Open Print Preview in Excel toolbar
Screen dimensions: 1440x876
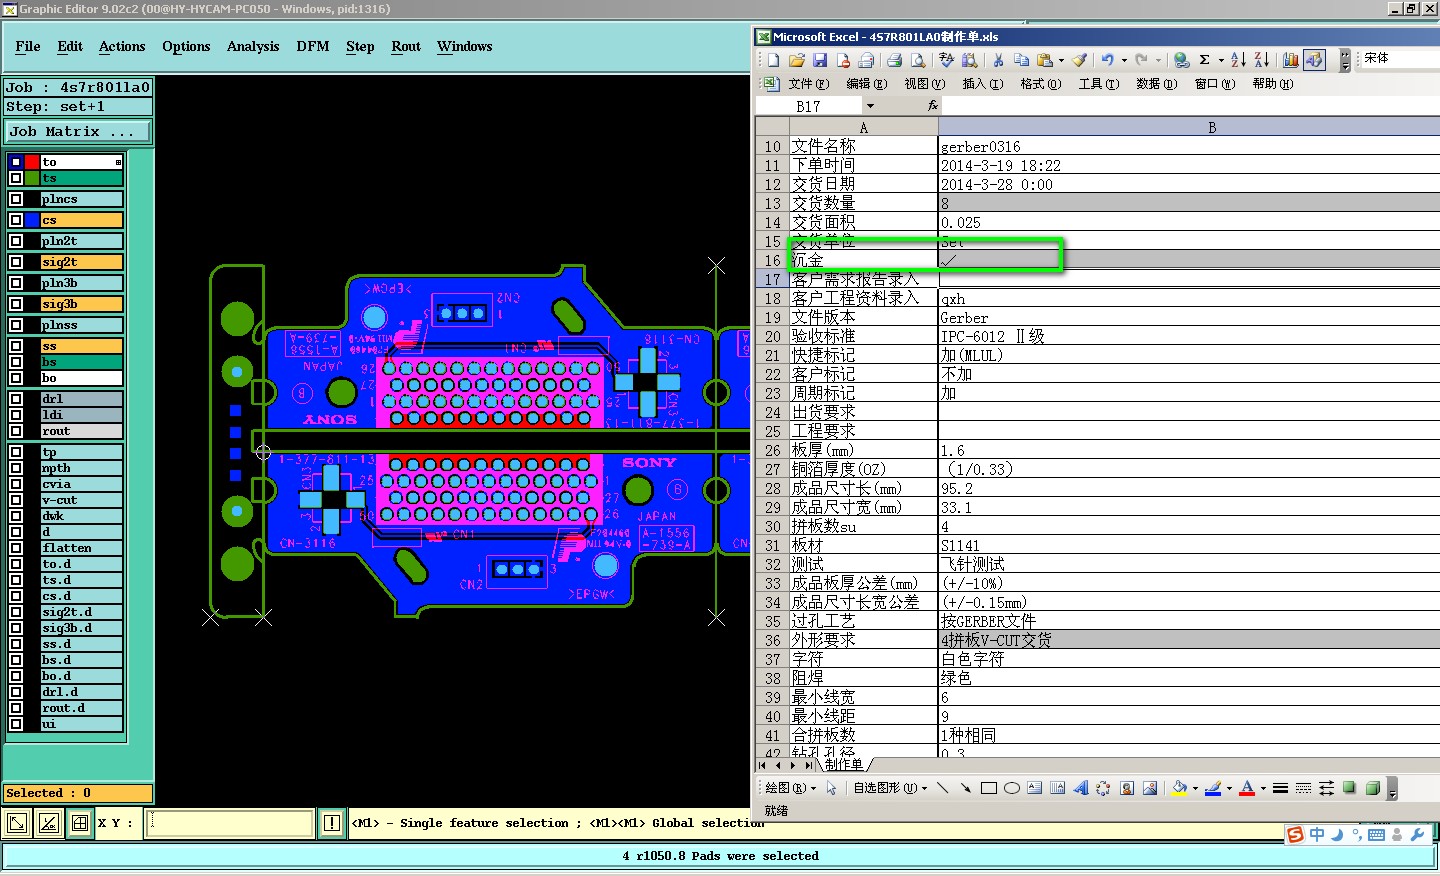pyautogui.click(x=917, y=60)
